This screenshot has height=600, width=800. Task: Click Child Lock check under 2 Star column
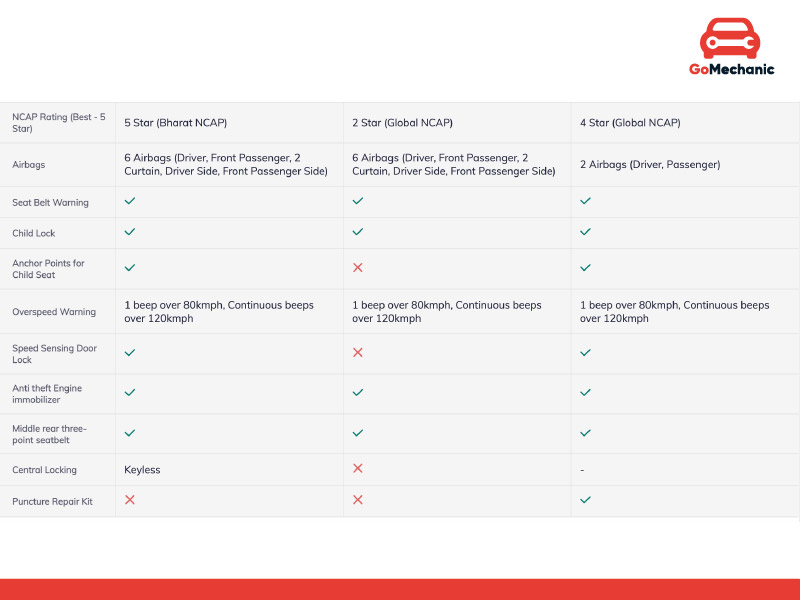coord(358,232)
